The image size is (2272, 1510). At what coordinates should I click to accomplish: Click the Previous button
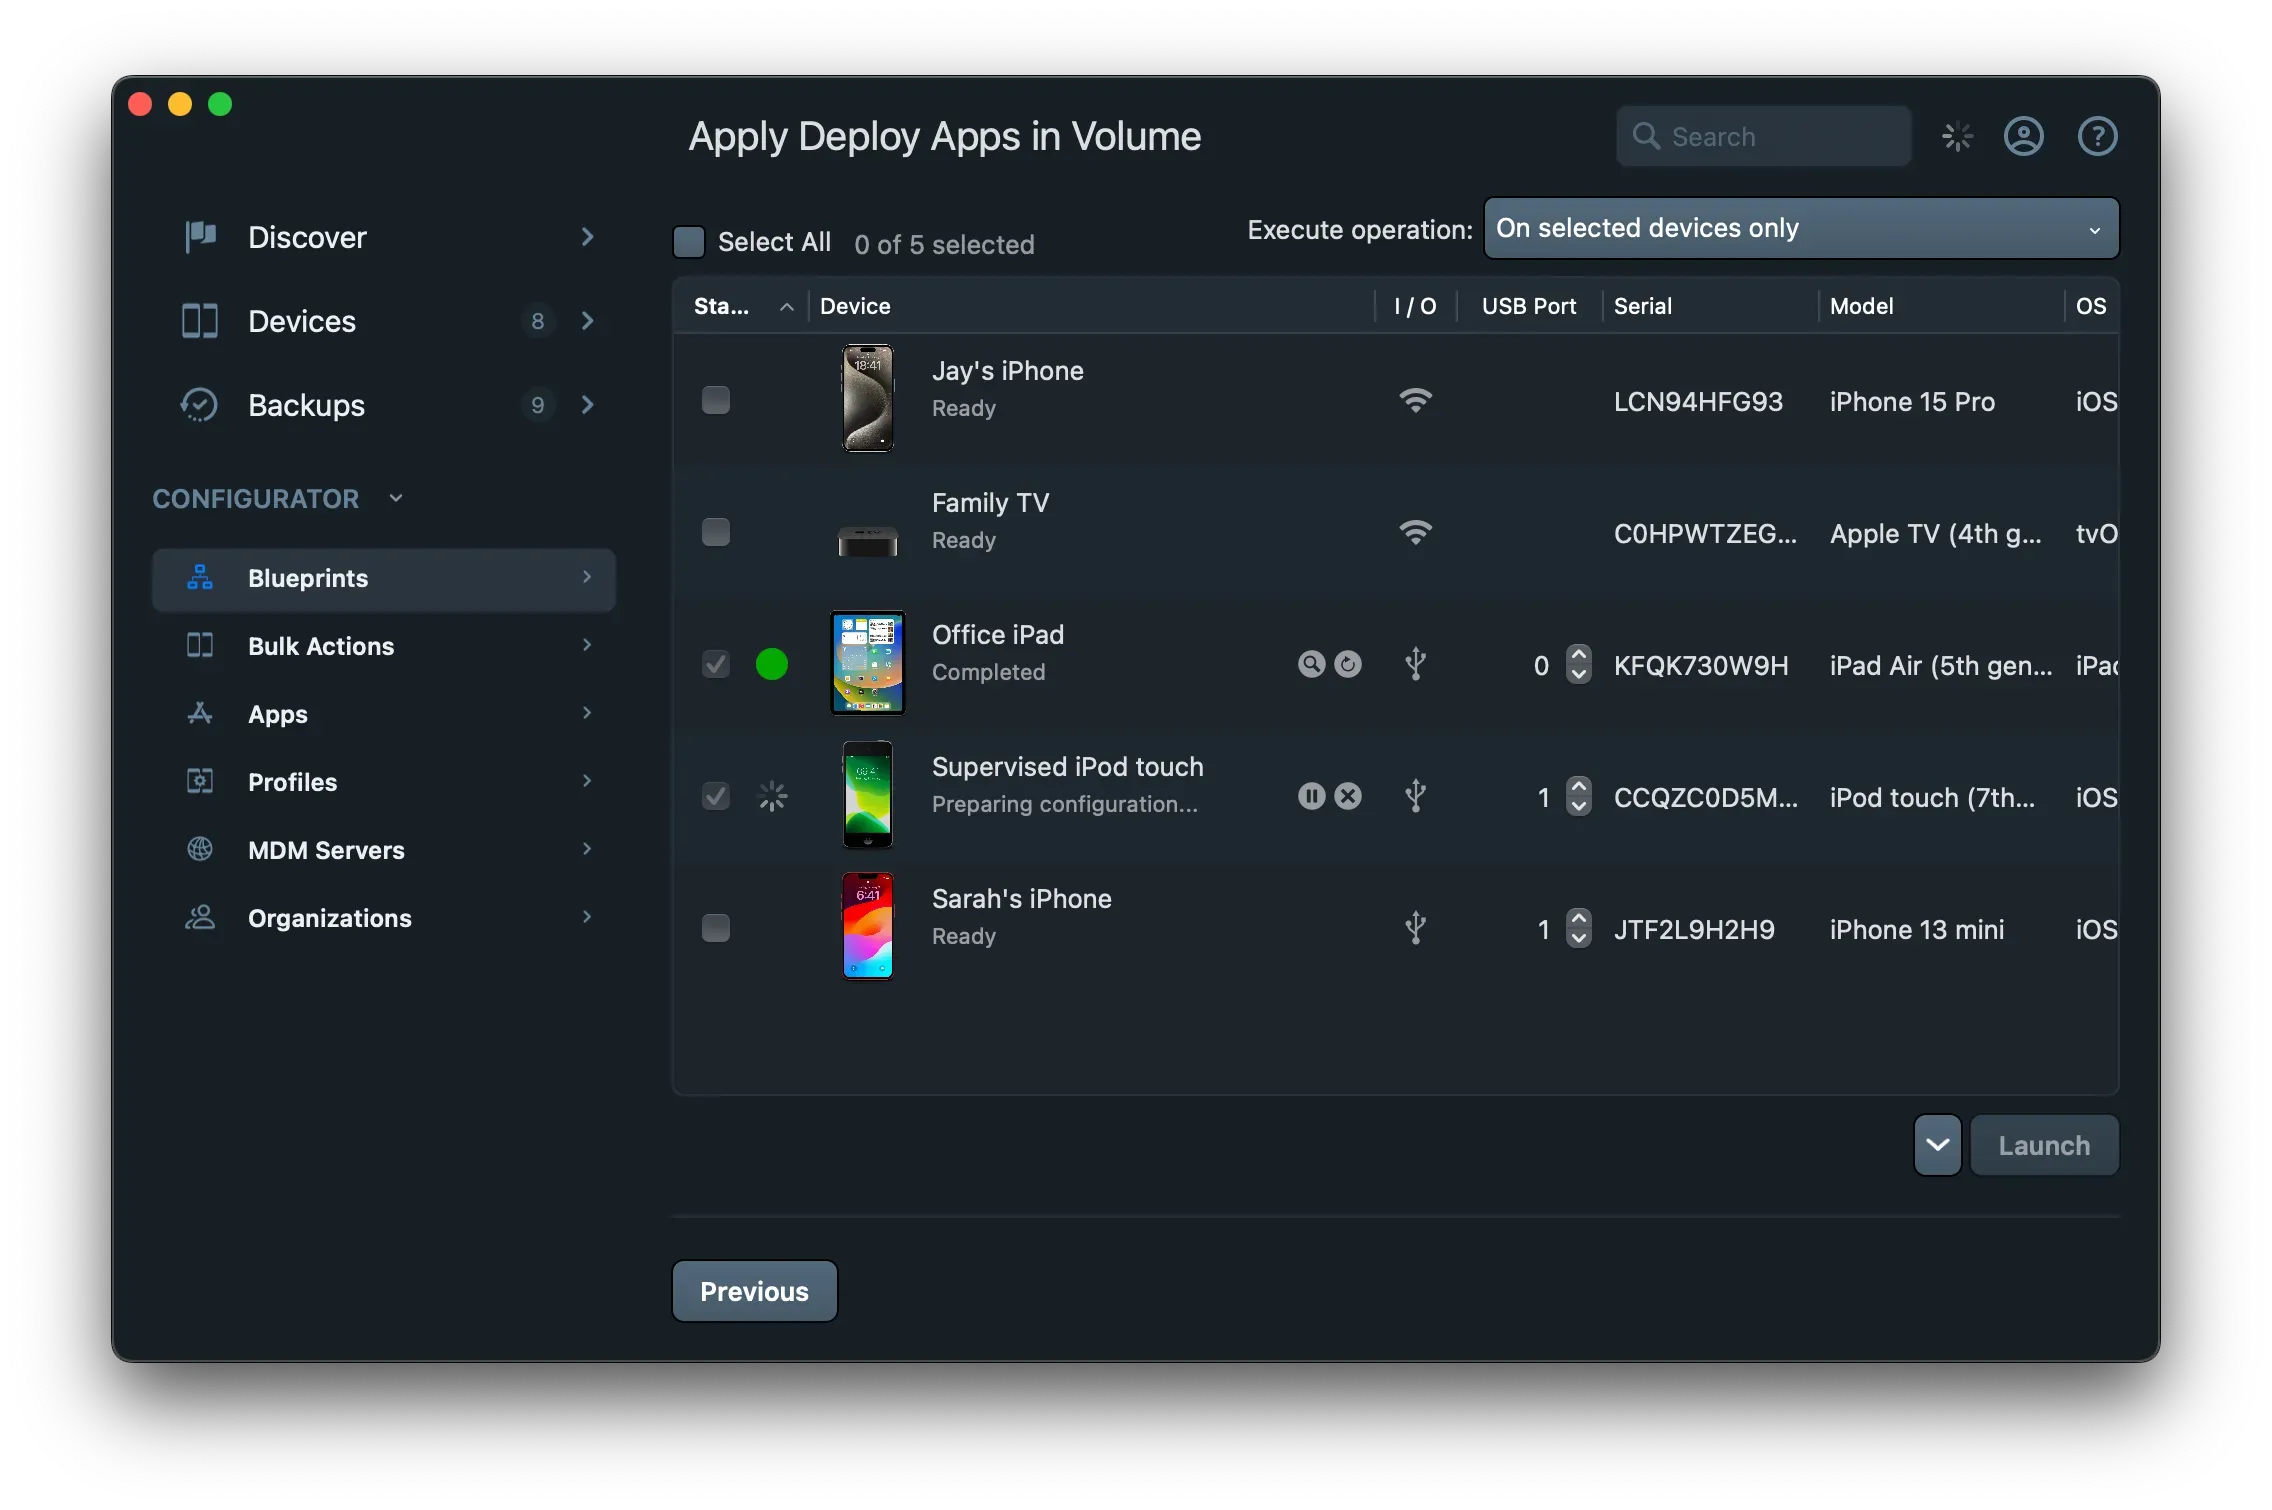pos(754,1291)
